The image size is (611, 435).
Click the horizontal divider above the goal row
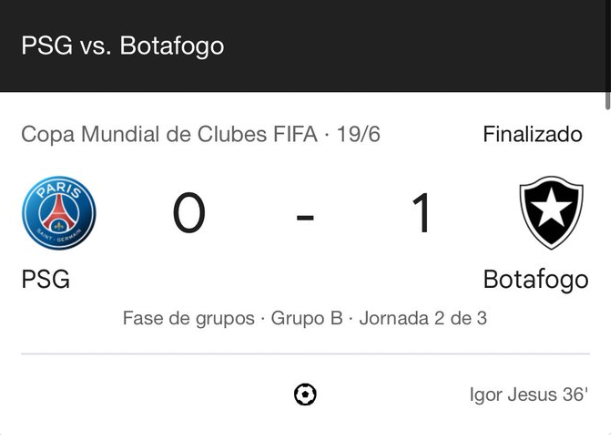305,354
